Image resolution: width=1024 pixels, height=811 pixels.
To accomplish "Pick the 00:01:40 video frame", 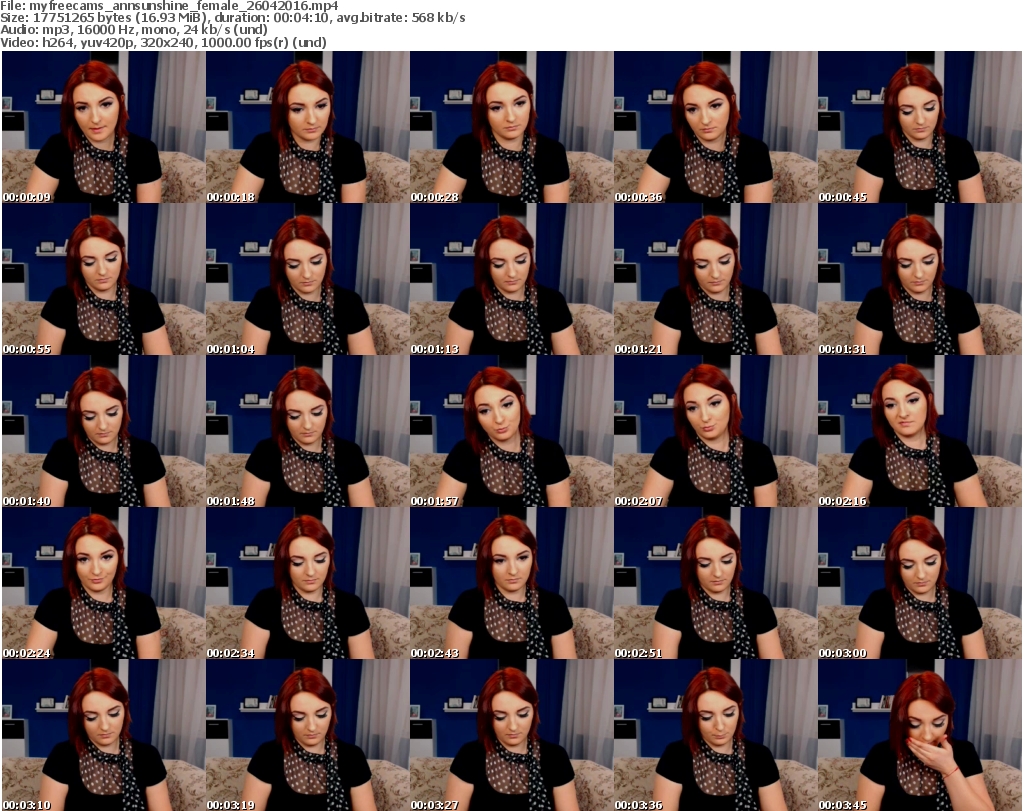I will (104, 432).
